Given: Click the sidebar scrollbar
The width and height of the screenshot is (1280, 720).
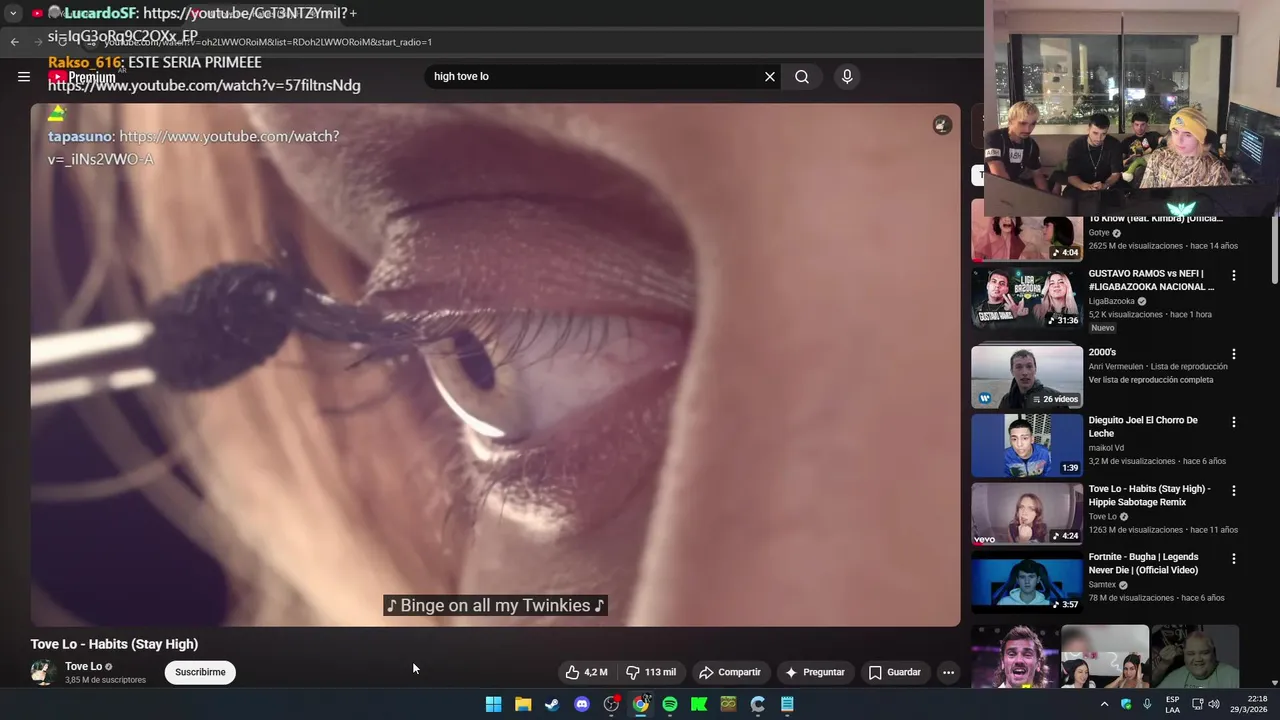Looking at the screenshot, I should click(1274, 250).
